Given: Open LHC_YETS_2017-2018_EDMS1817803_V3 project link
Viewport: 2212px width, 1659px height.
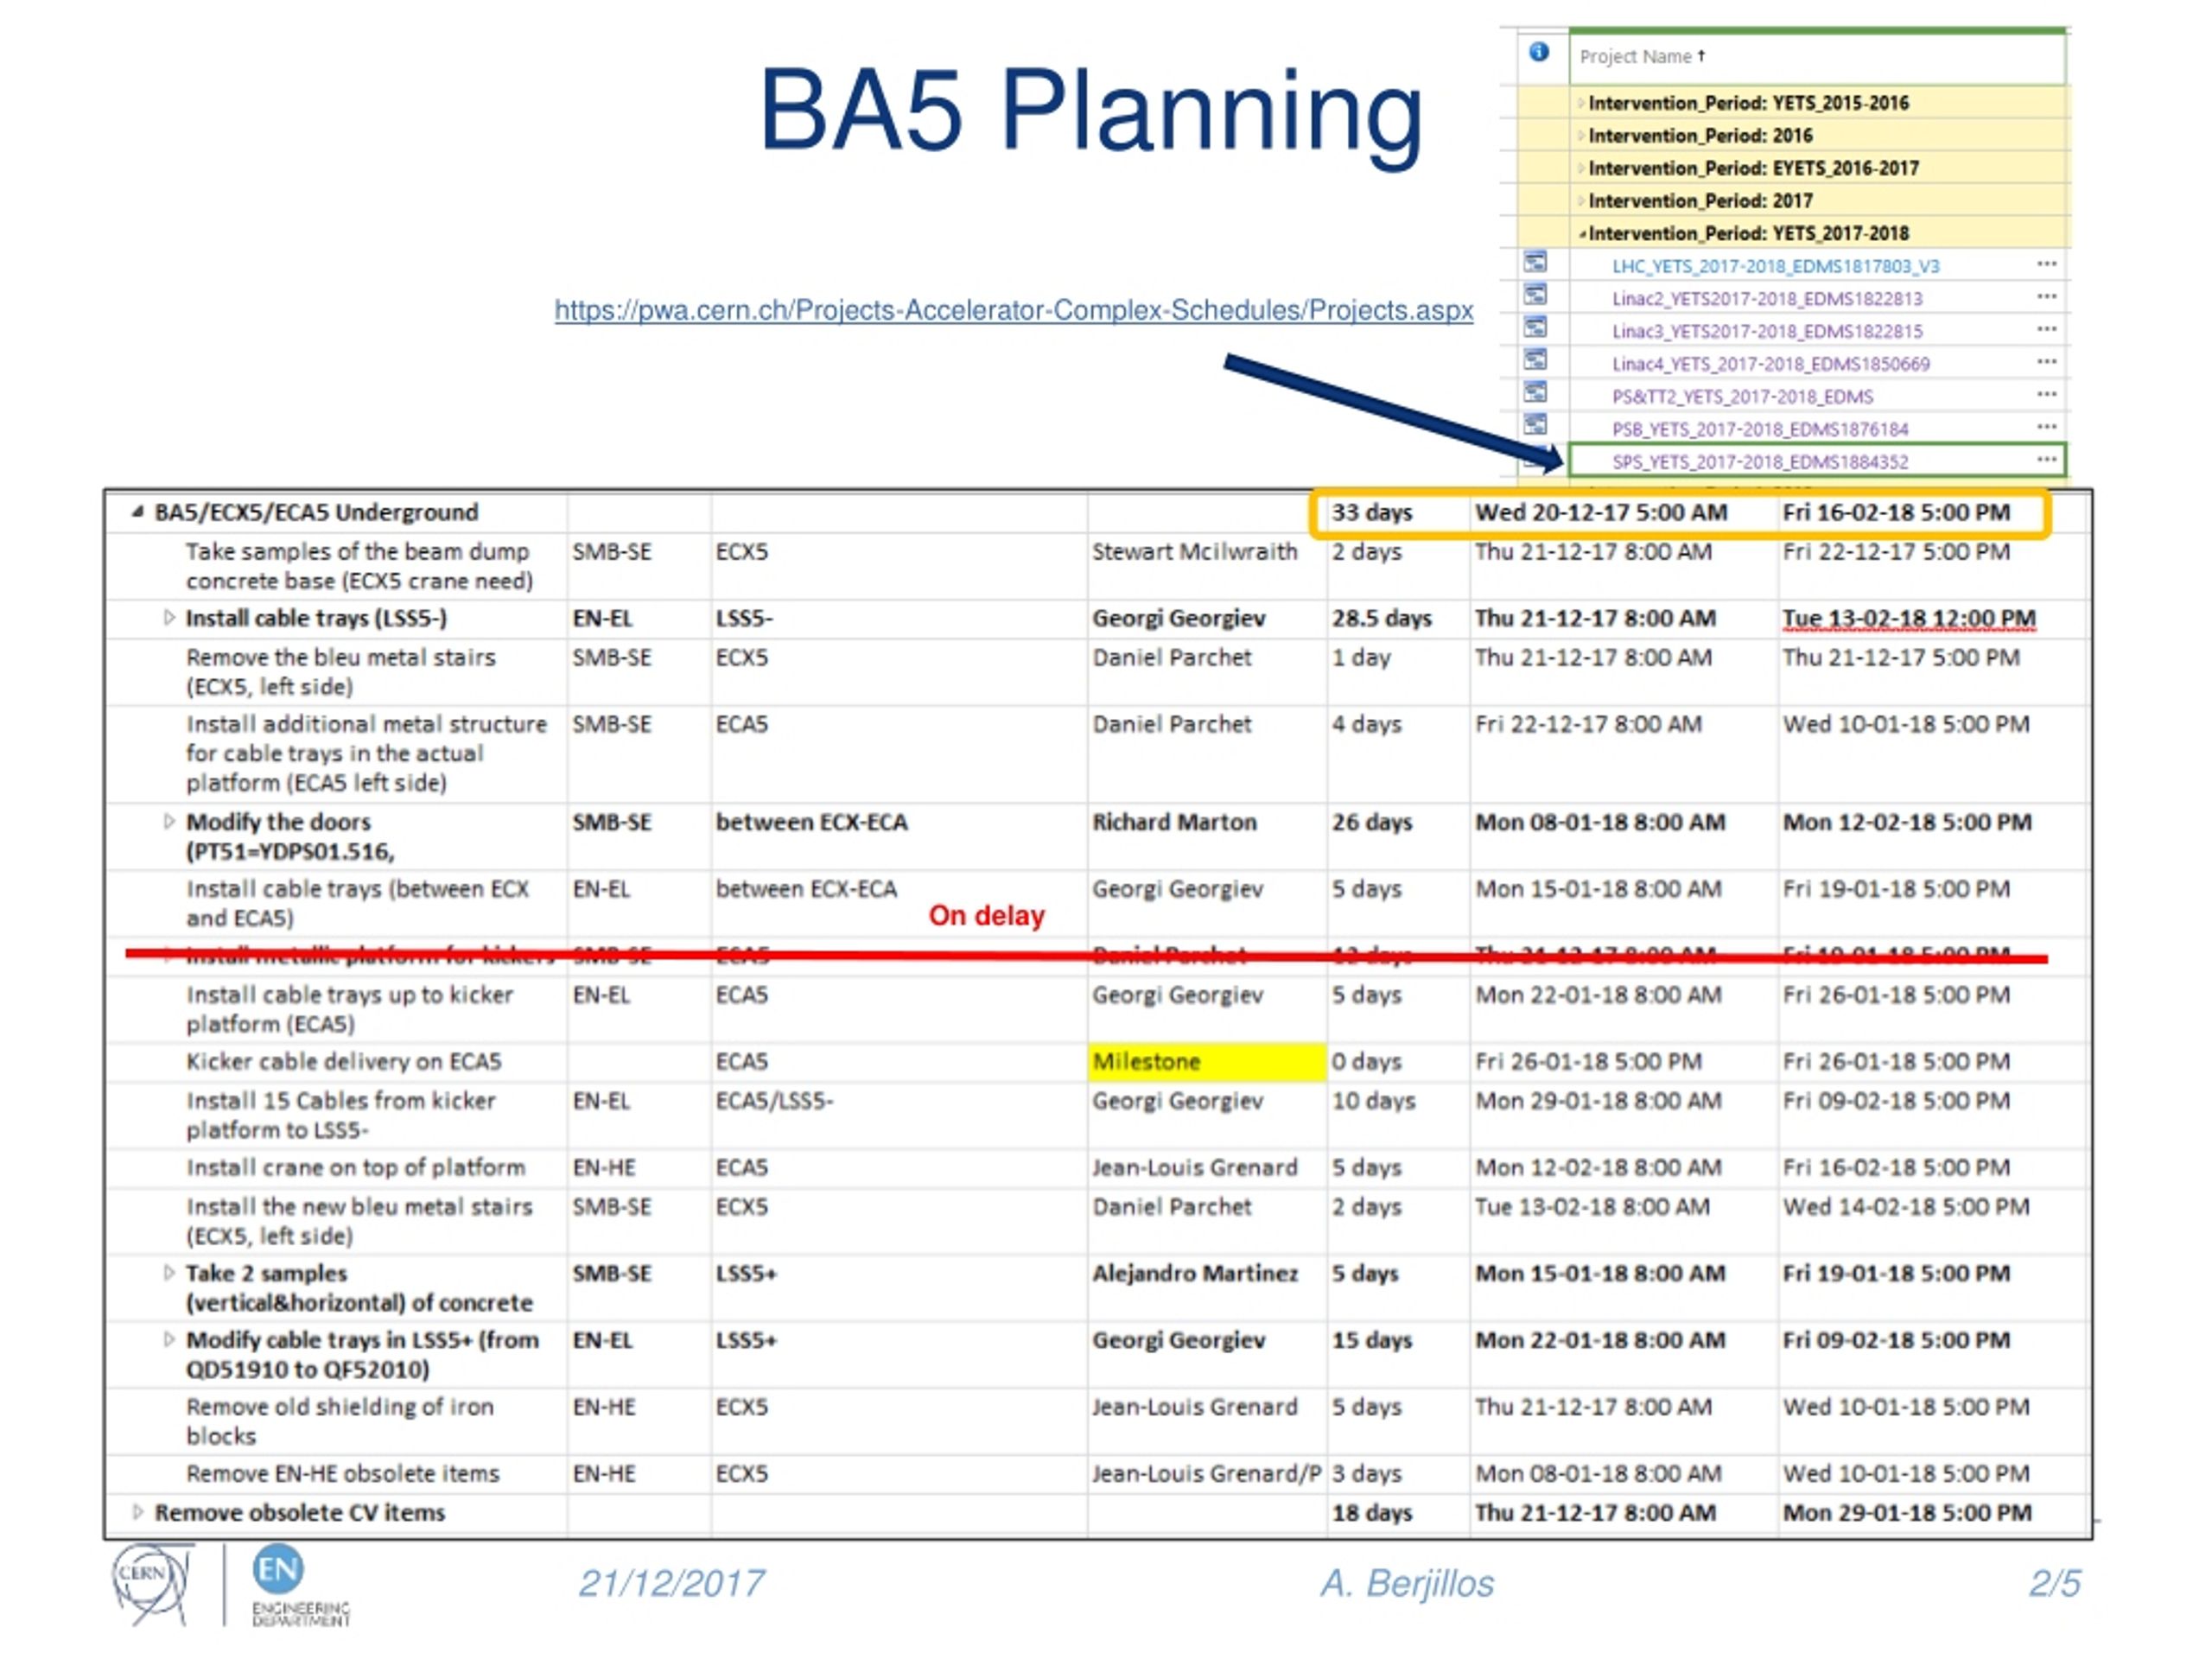Looking at the screenshot, I should click(1775, 266).
